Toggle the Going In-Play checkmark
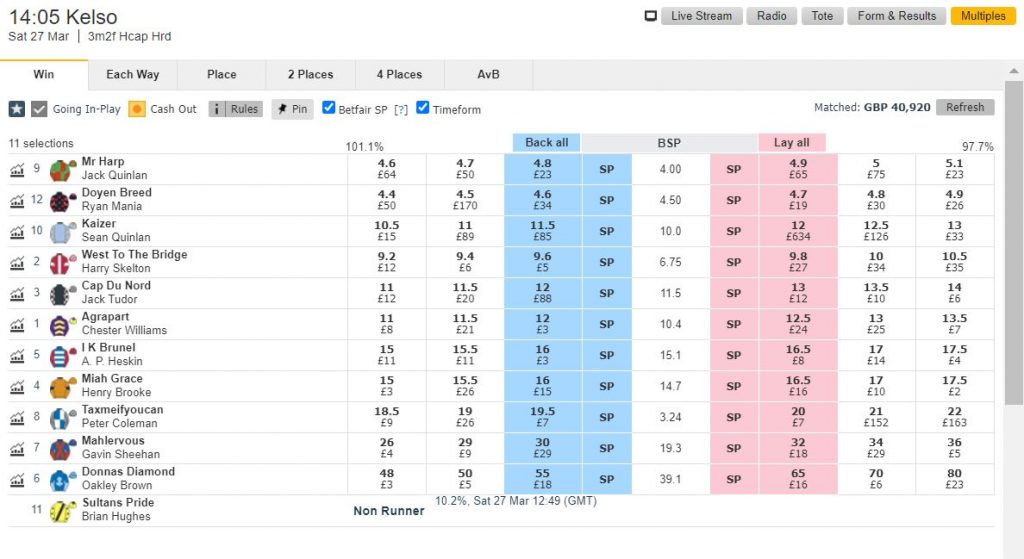 click(x=40, y=109)
